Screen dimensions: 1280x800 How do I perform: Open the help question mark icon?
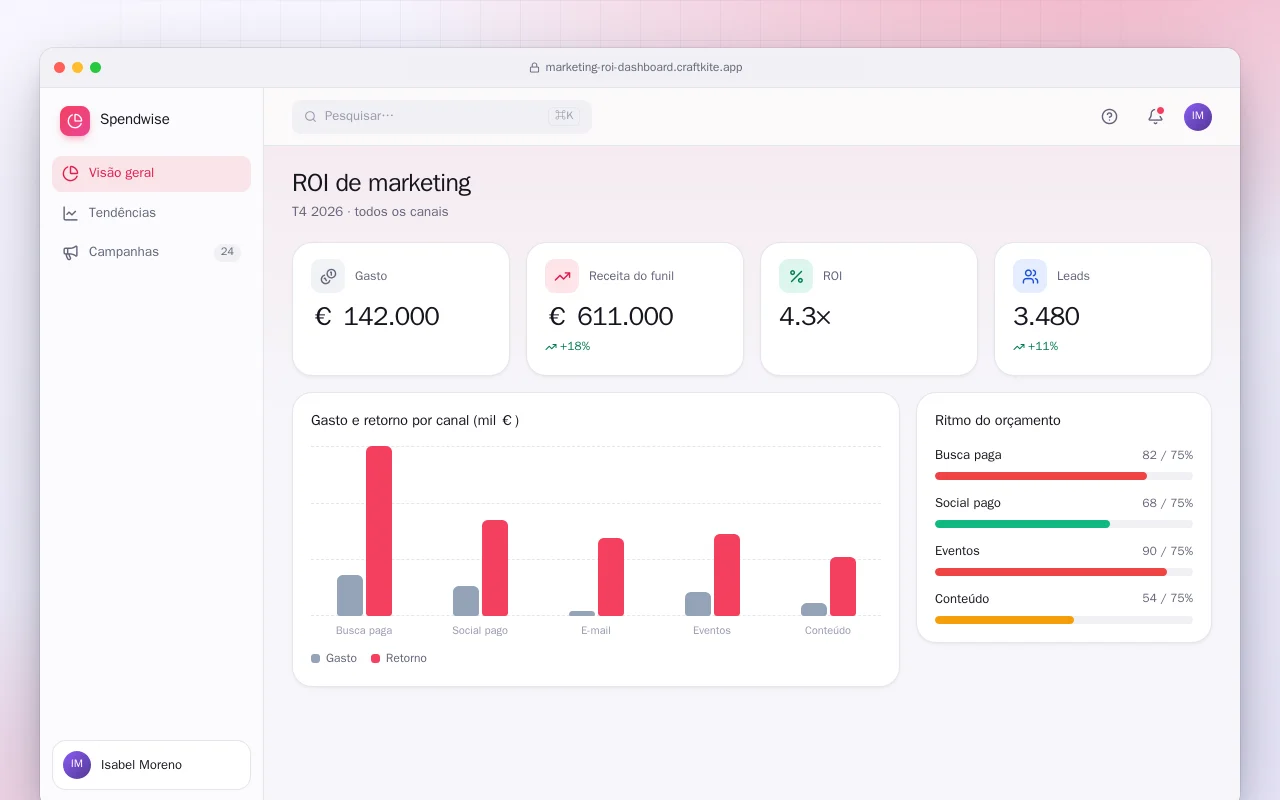1109,117
